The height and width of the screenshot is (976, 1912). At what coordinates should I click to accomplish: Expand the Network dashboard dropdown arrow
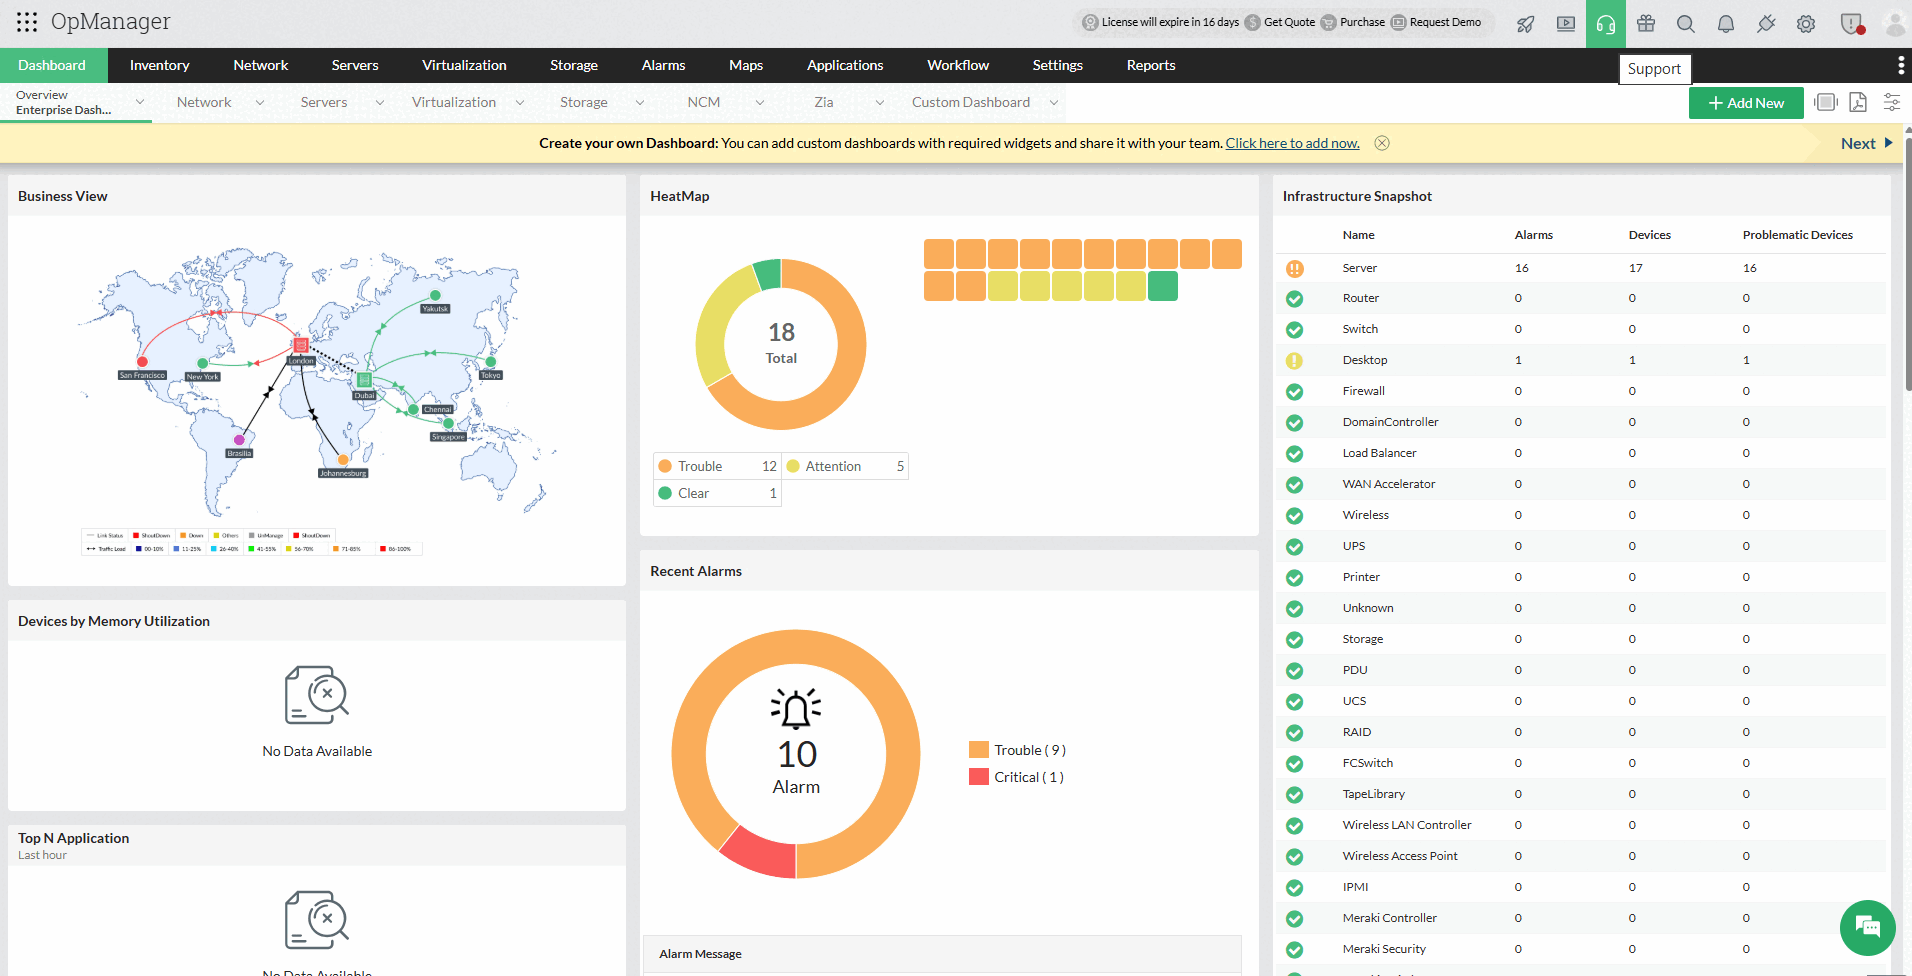click(x=260, y=102)
